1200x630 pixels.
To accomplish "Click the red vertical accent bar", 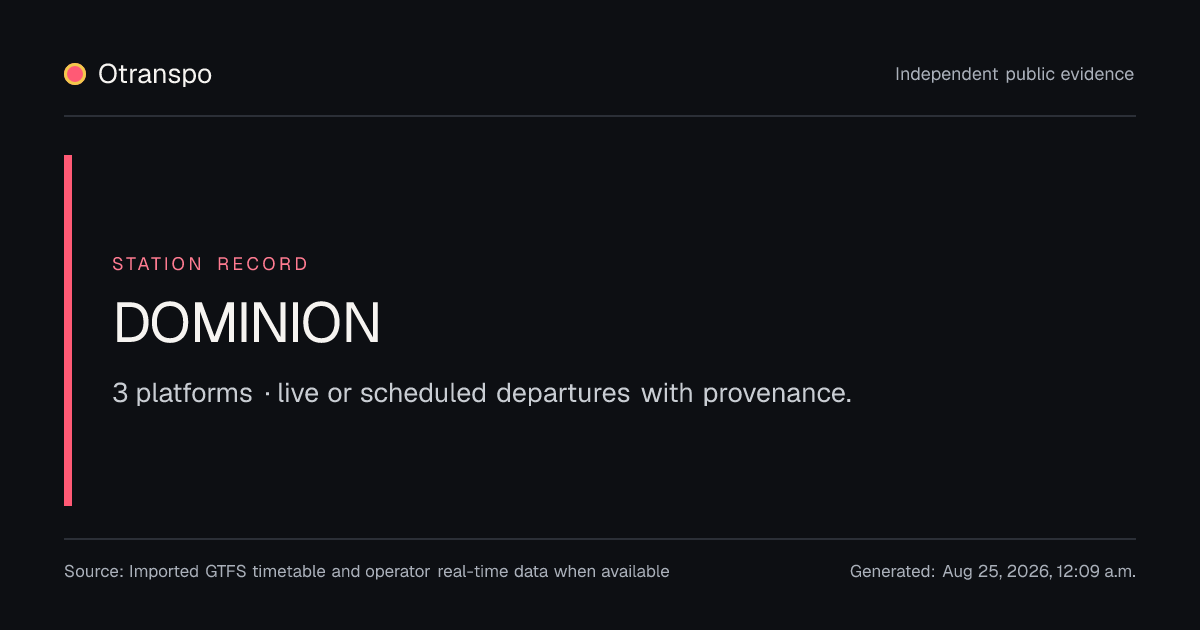I will point(68,330).
